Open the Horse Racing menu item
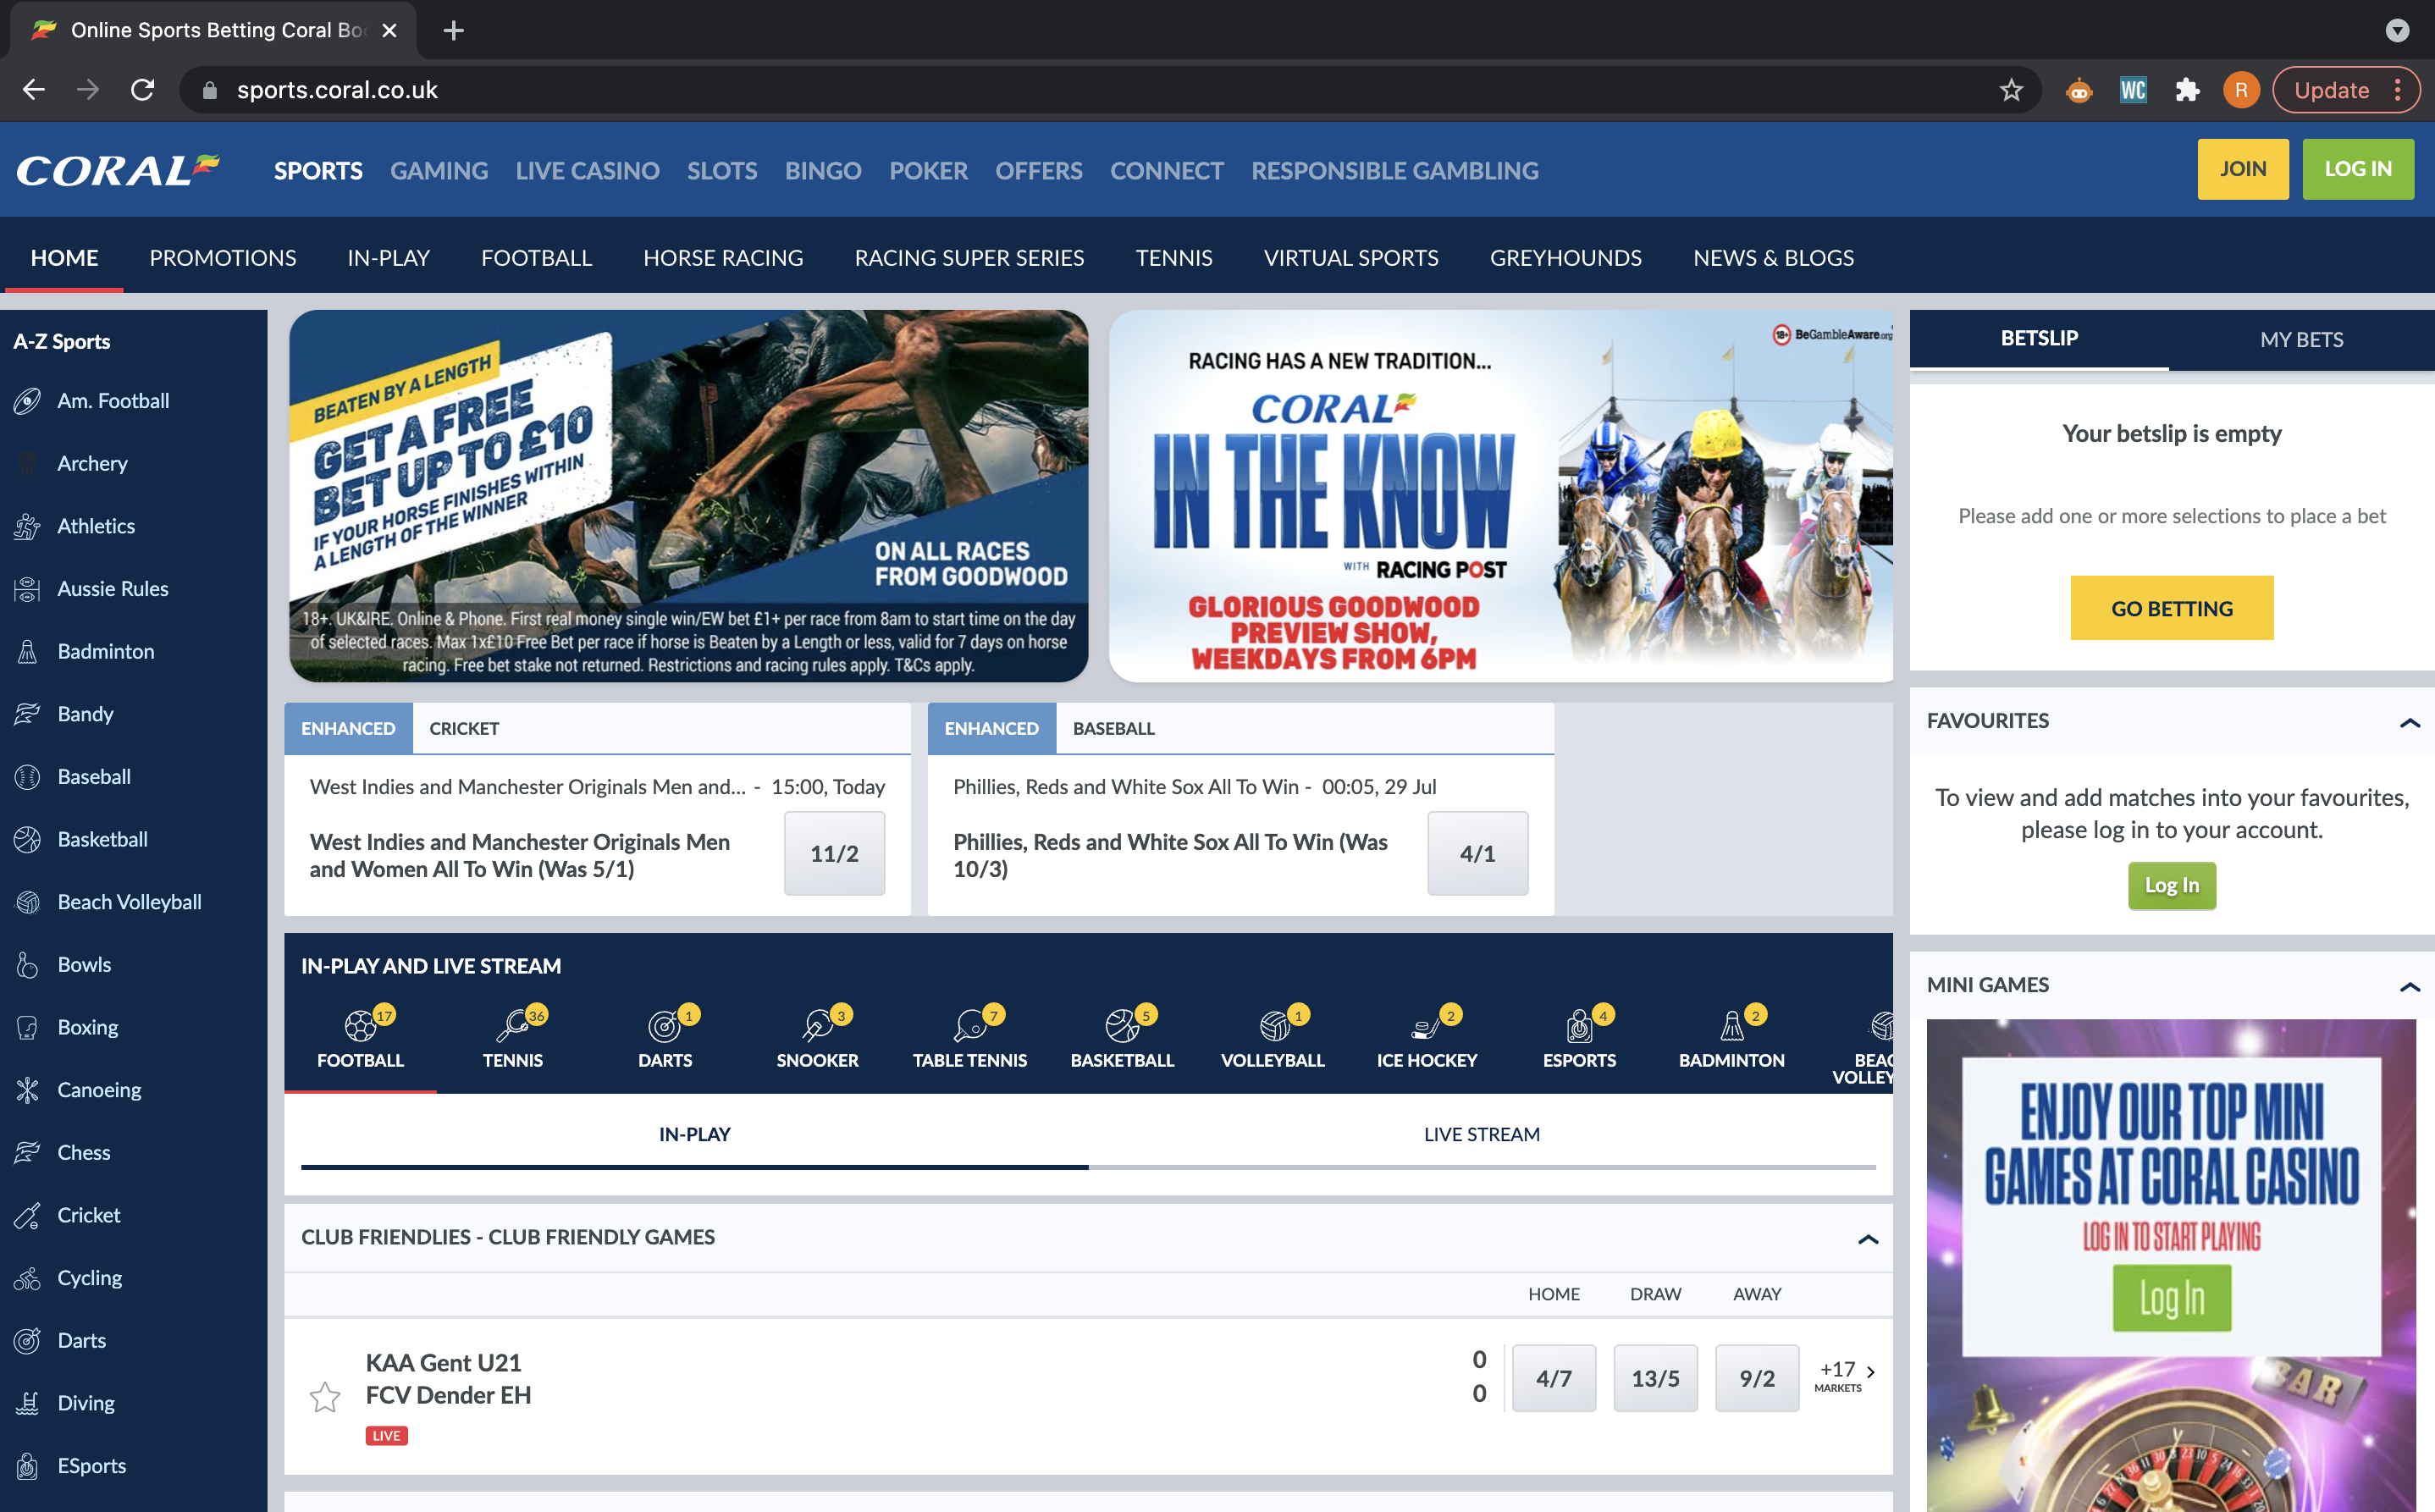 click(723, 258)
